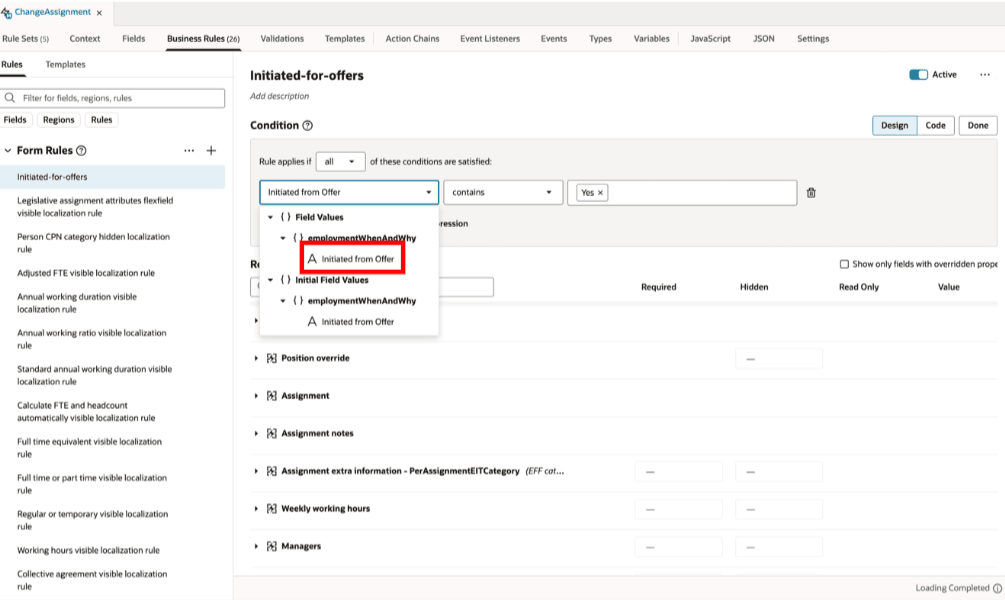Expand the Assignment region
The image size is (1005, 600).
tap(256, 396)
